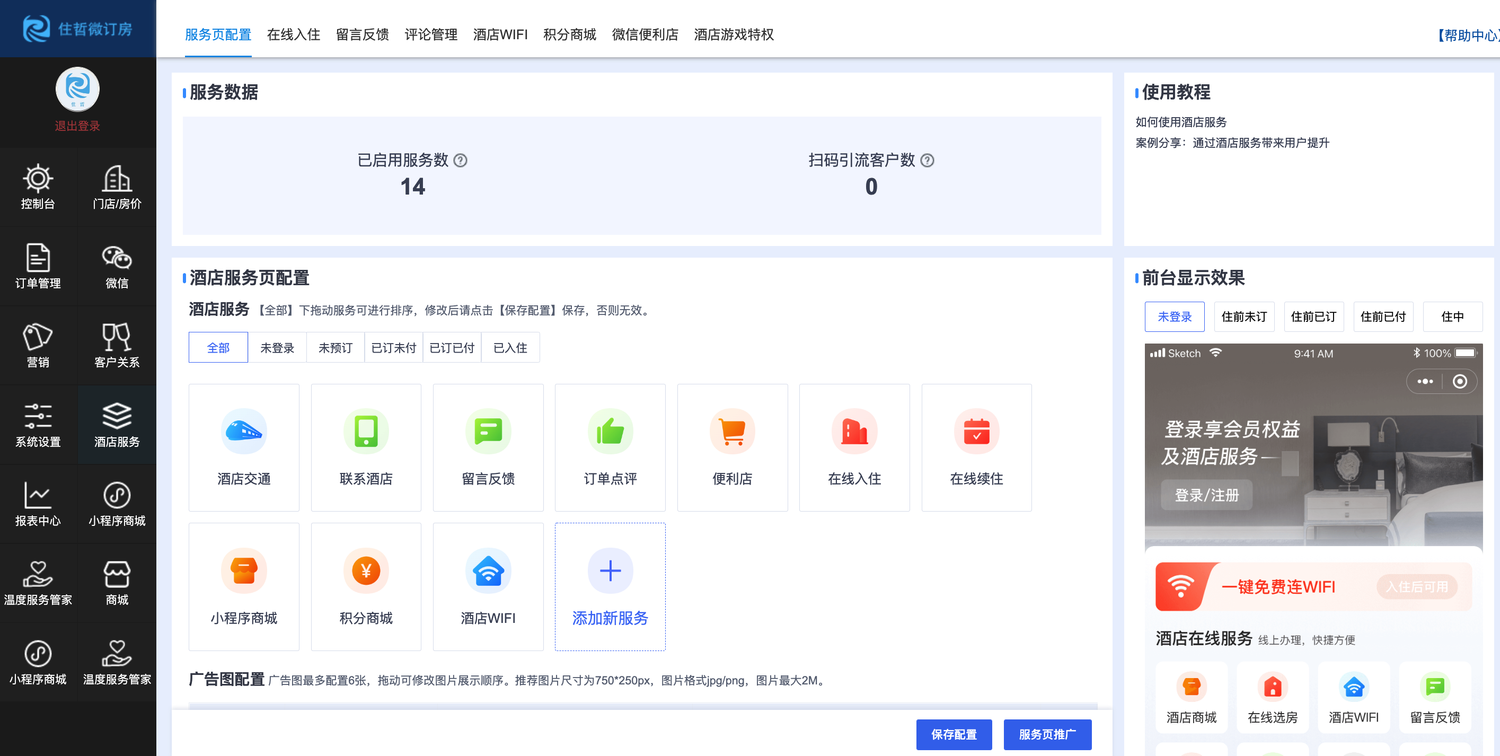Viewport: 1500px width, 756px height.
Task: Open the 积分商城 top tab
Action: 569,35
